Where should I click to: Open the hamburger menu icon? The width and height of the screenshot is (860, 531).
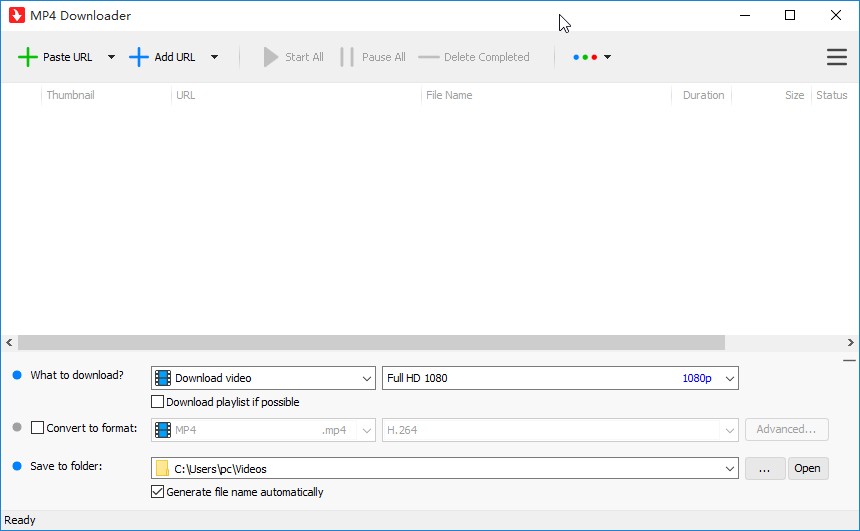(837, 57)
